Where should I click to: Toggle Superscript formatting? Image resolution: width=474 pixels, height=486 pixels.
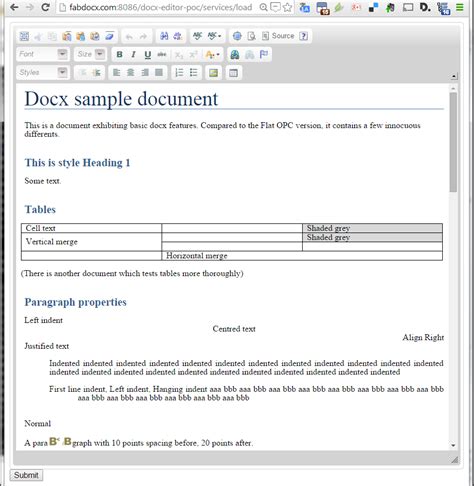(193, 54)
